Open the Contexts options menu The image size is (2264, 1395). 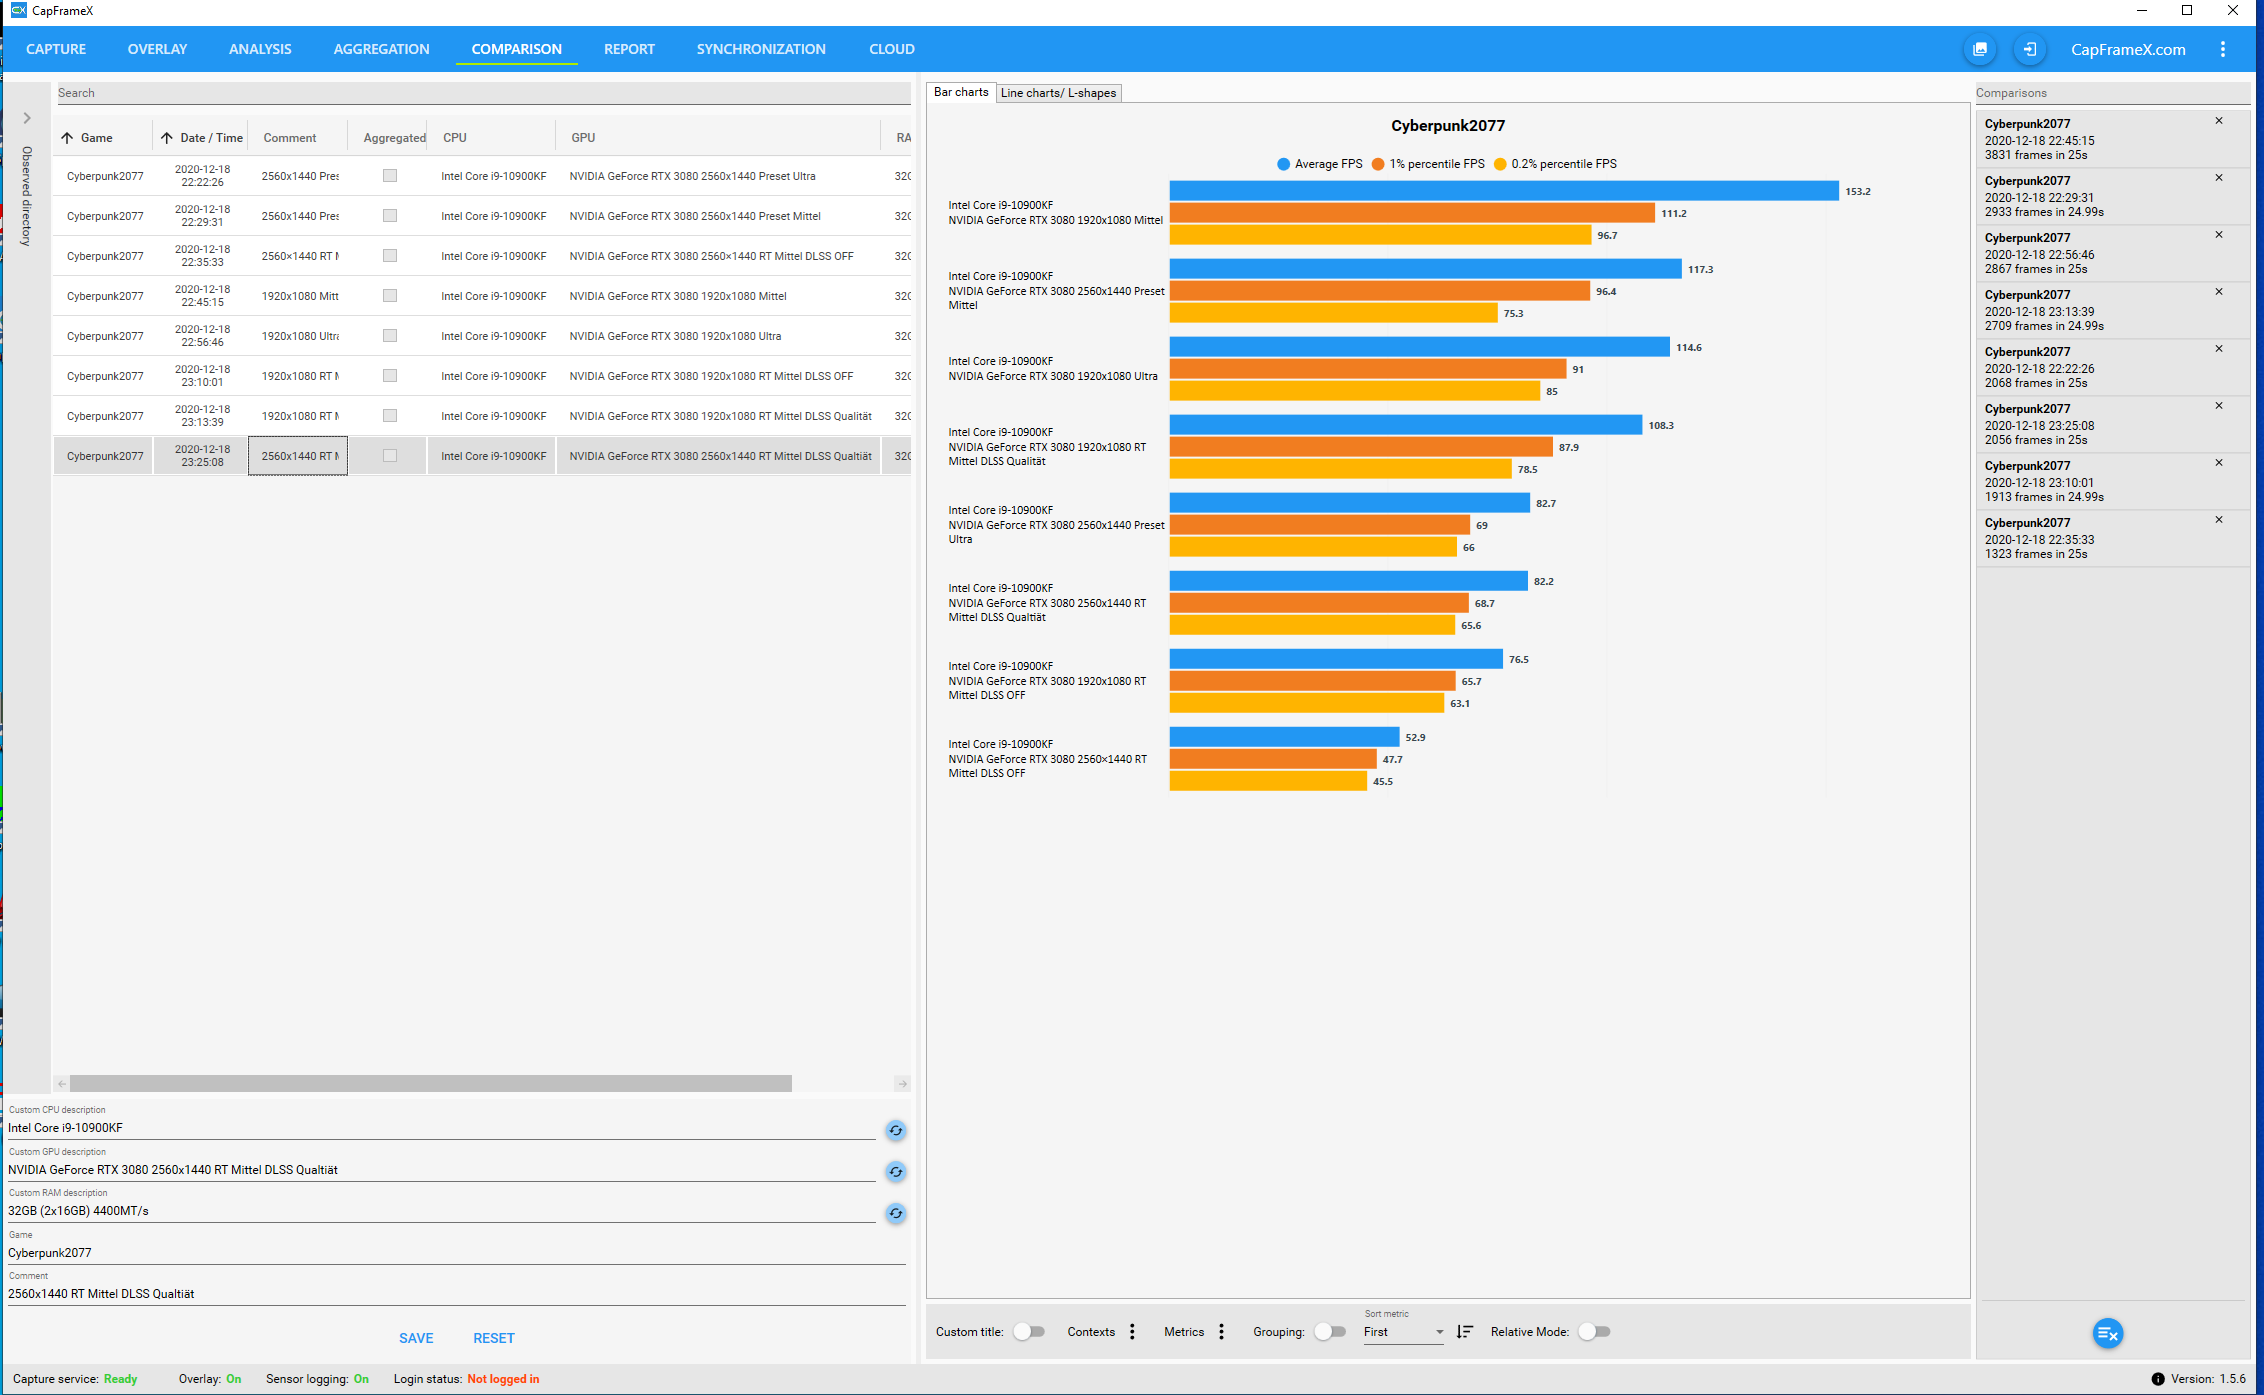point(1132,1332)
